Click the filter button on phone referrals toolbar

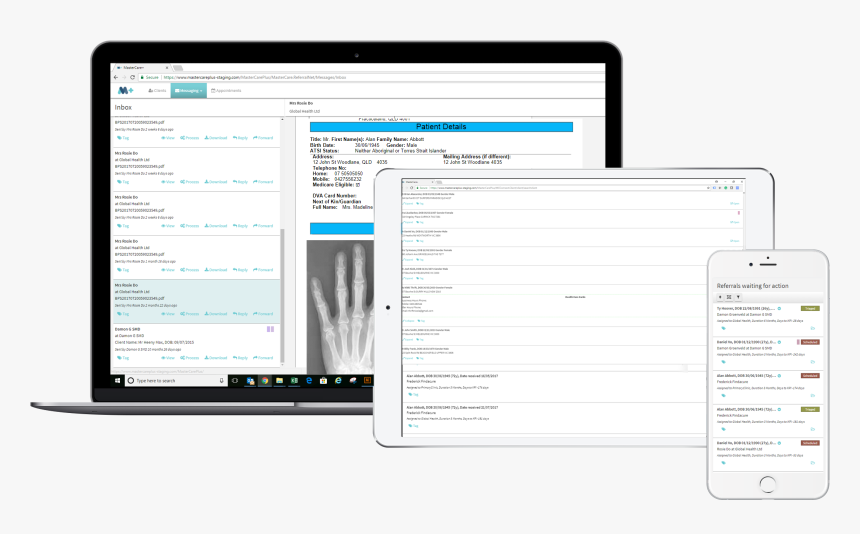tap(738, 297)
